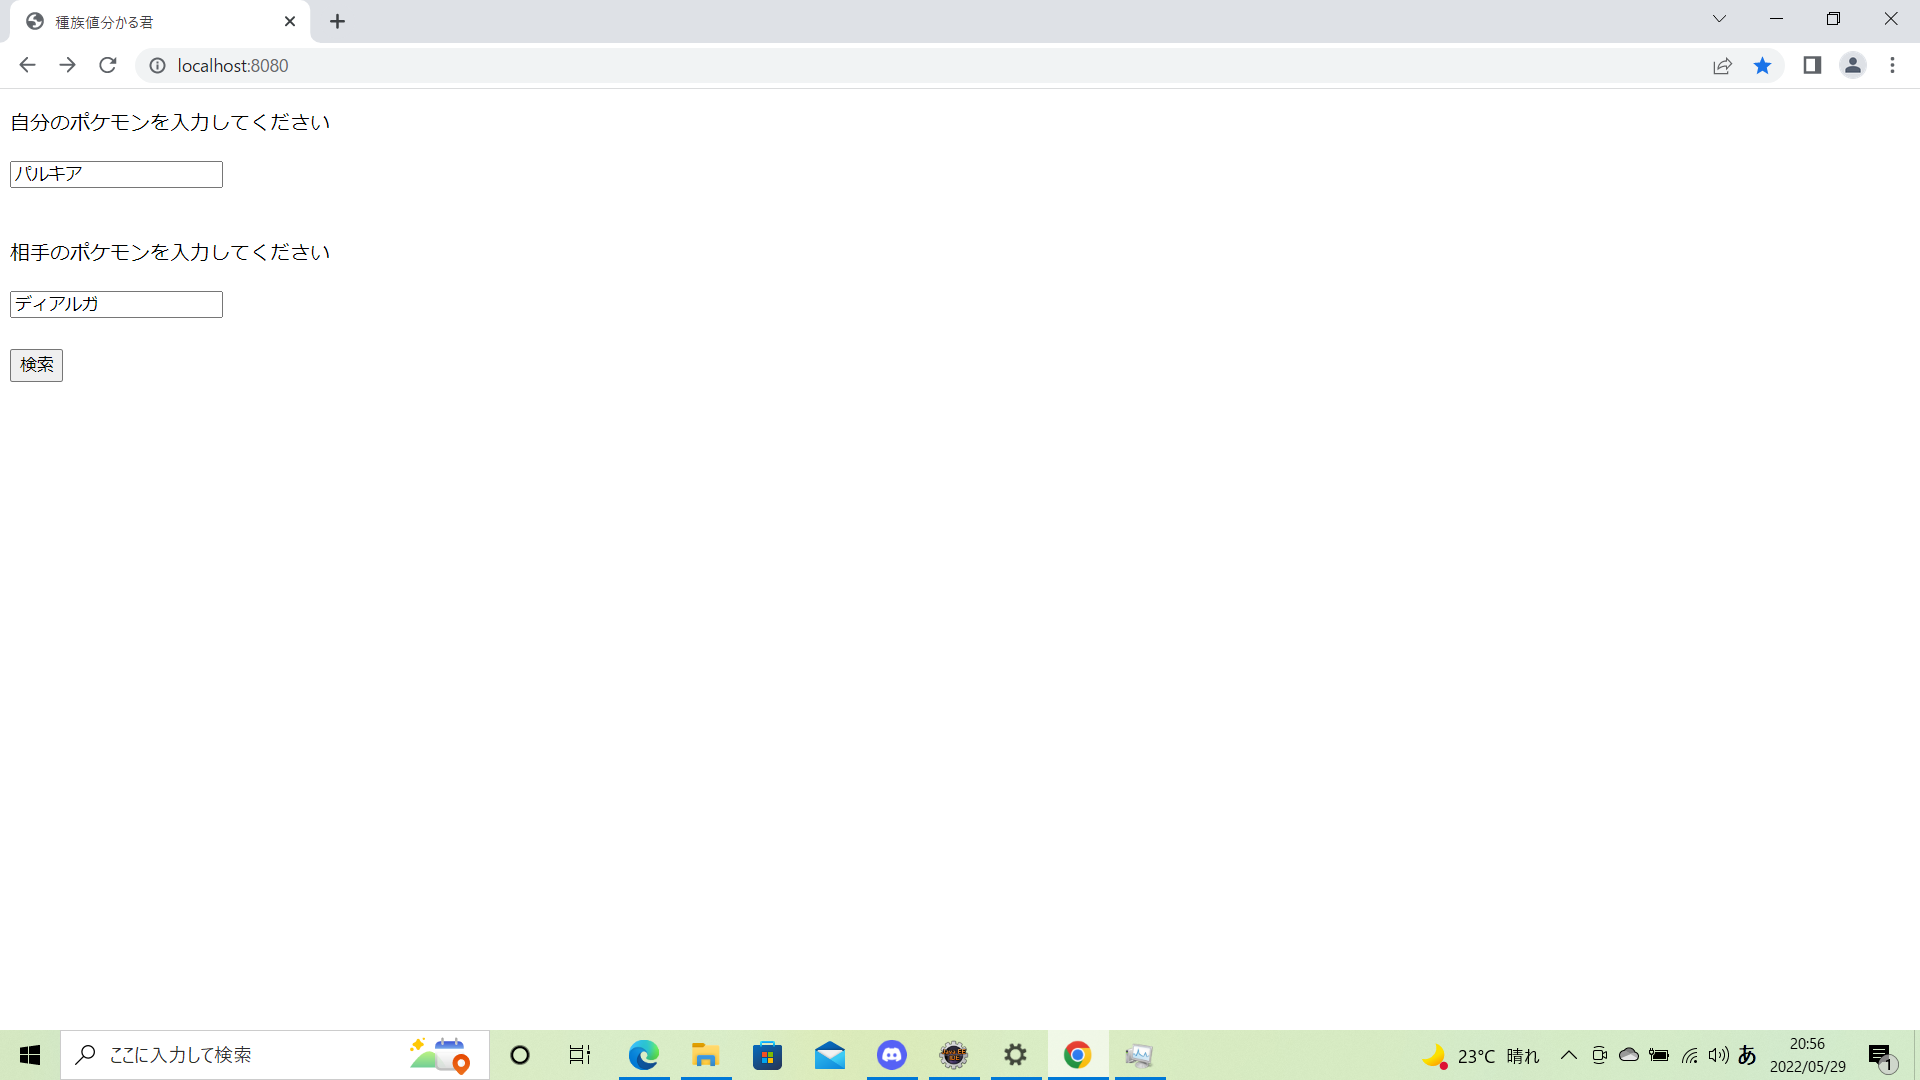This screenshot has width=1920, height=1080.
Task: Expand the tab search chevron
Action: click(x=1719, y=19)
